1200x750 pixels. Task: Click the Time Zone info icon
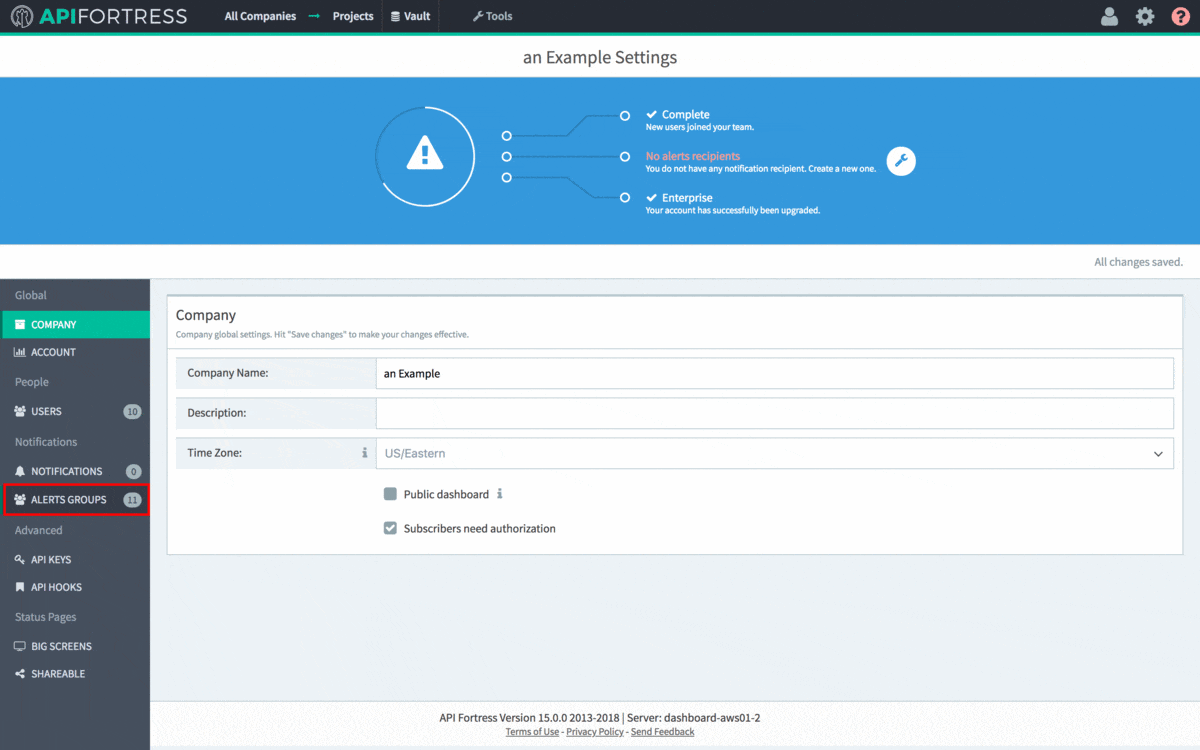click(365, 453)
